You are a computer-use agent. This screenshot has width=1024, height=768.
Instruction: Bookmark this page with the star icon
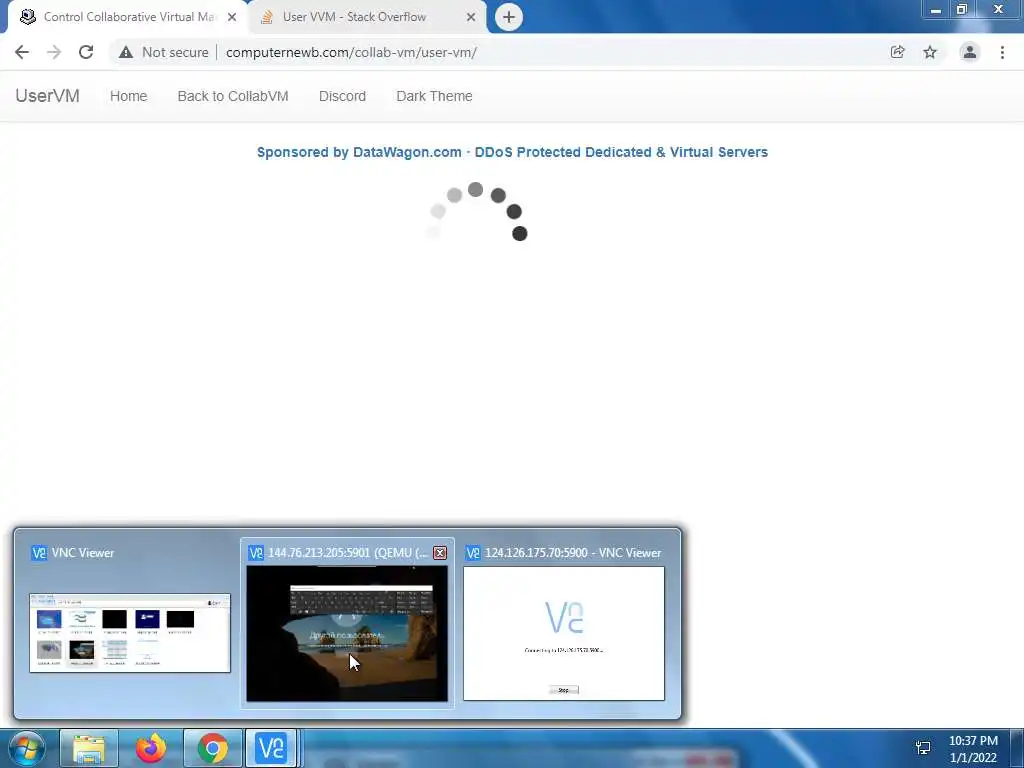(x=930, y=52)
